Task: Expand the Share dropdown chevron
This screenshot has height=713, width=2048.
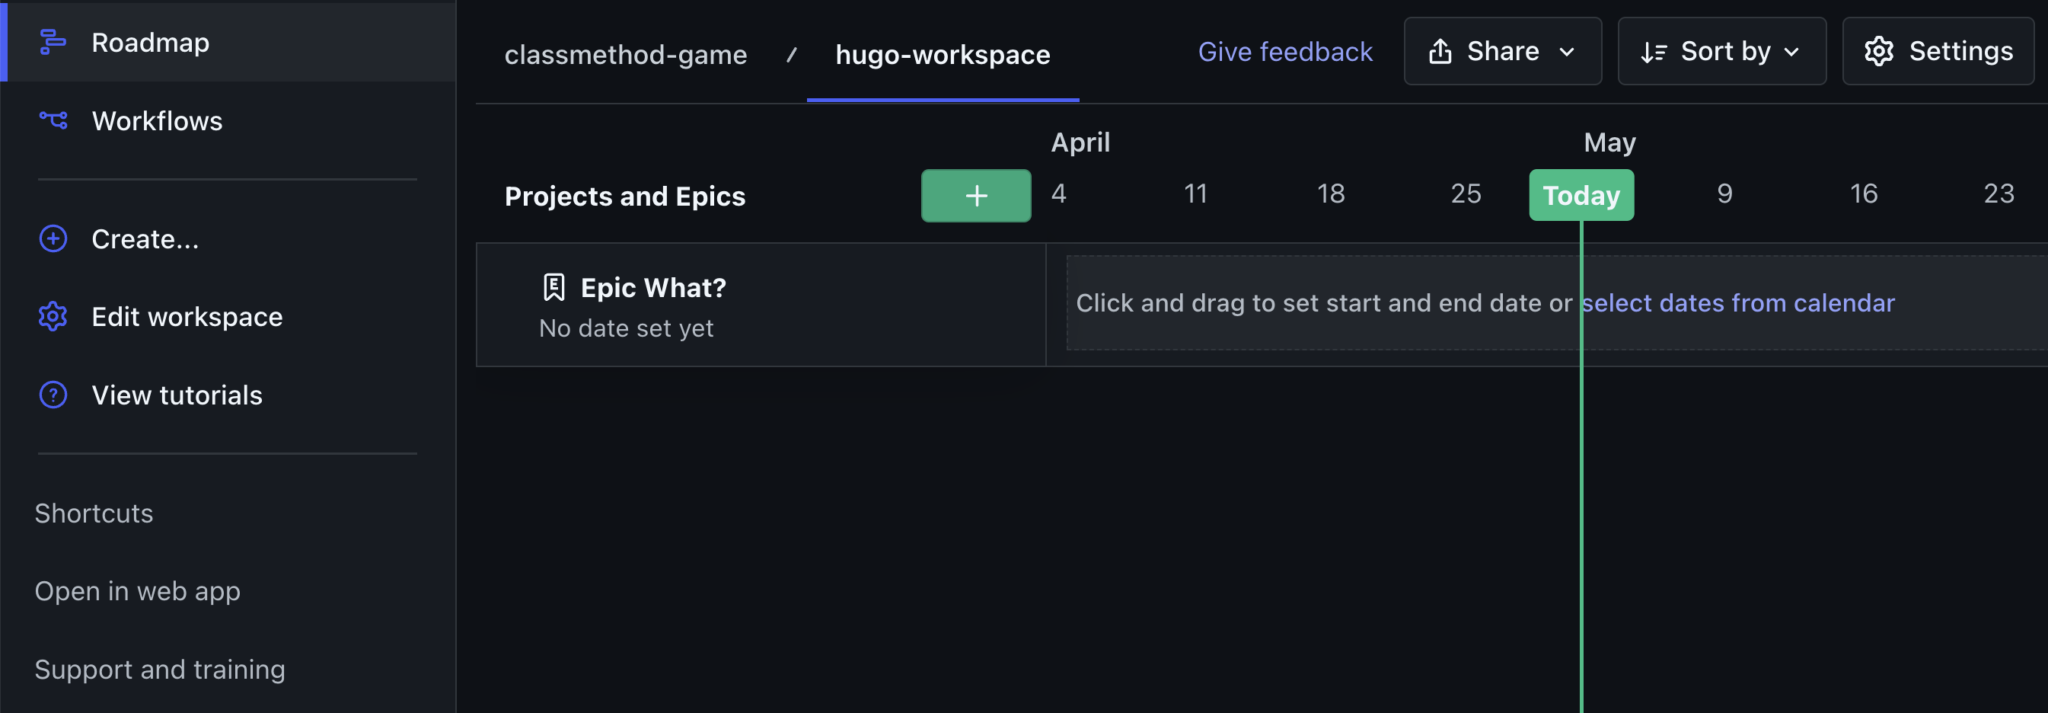Action: (x=1567, y=53)
